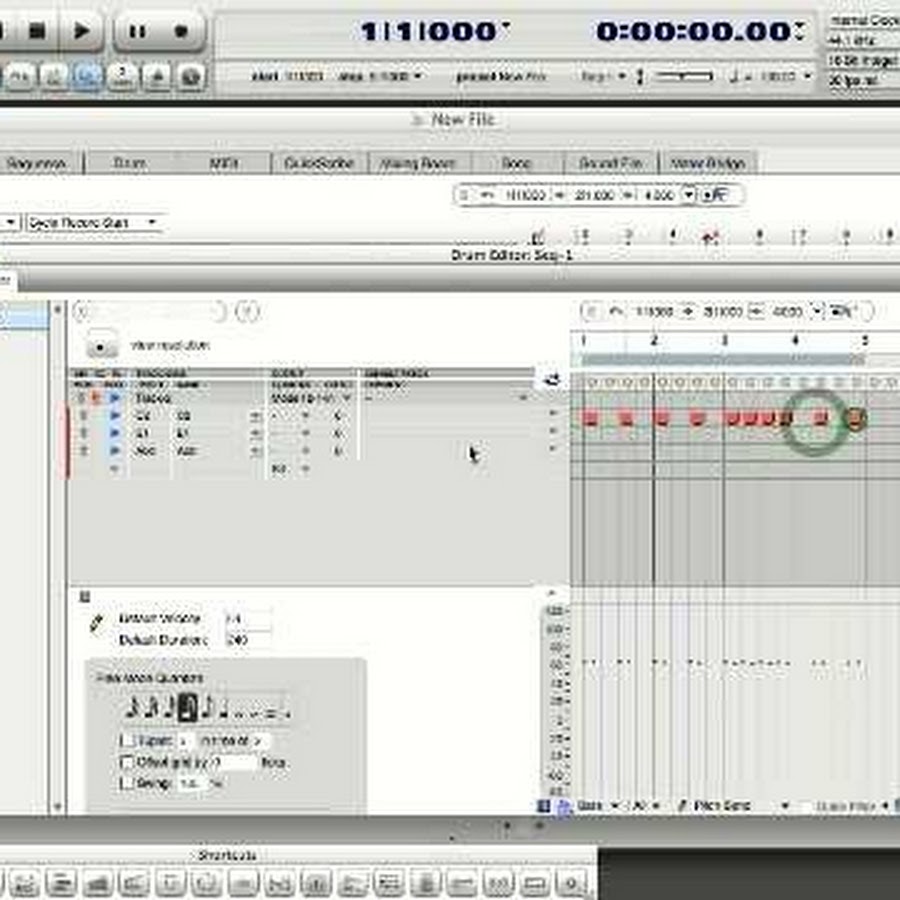Click the Drum Editor search field
The height and width of the screenshot is (900, 900).
click(x=151, y=312)
